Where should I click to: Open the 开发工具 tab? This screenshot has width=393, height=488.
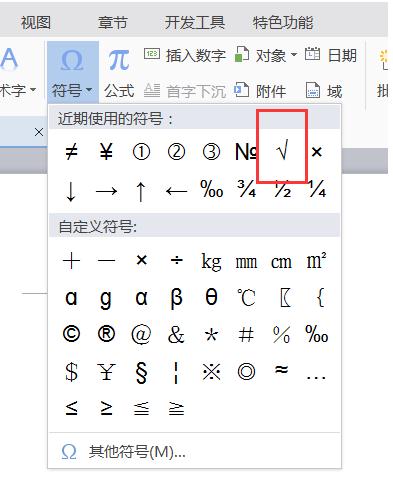[x=195, y=23]
